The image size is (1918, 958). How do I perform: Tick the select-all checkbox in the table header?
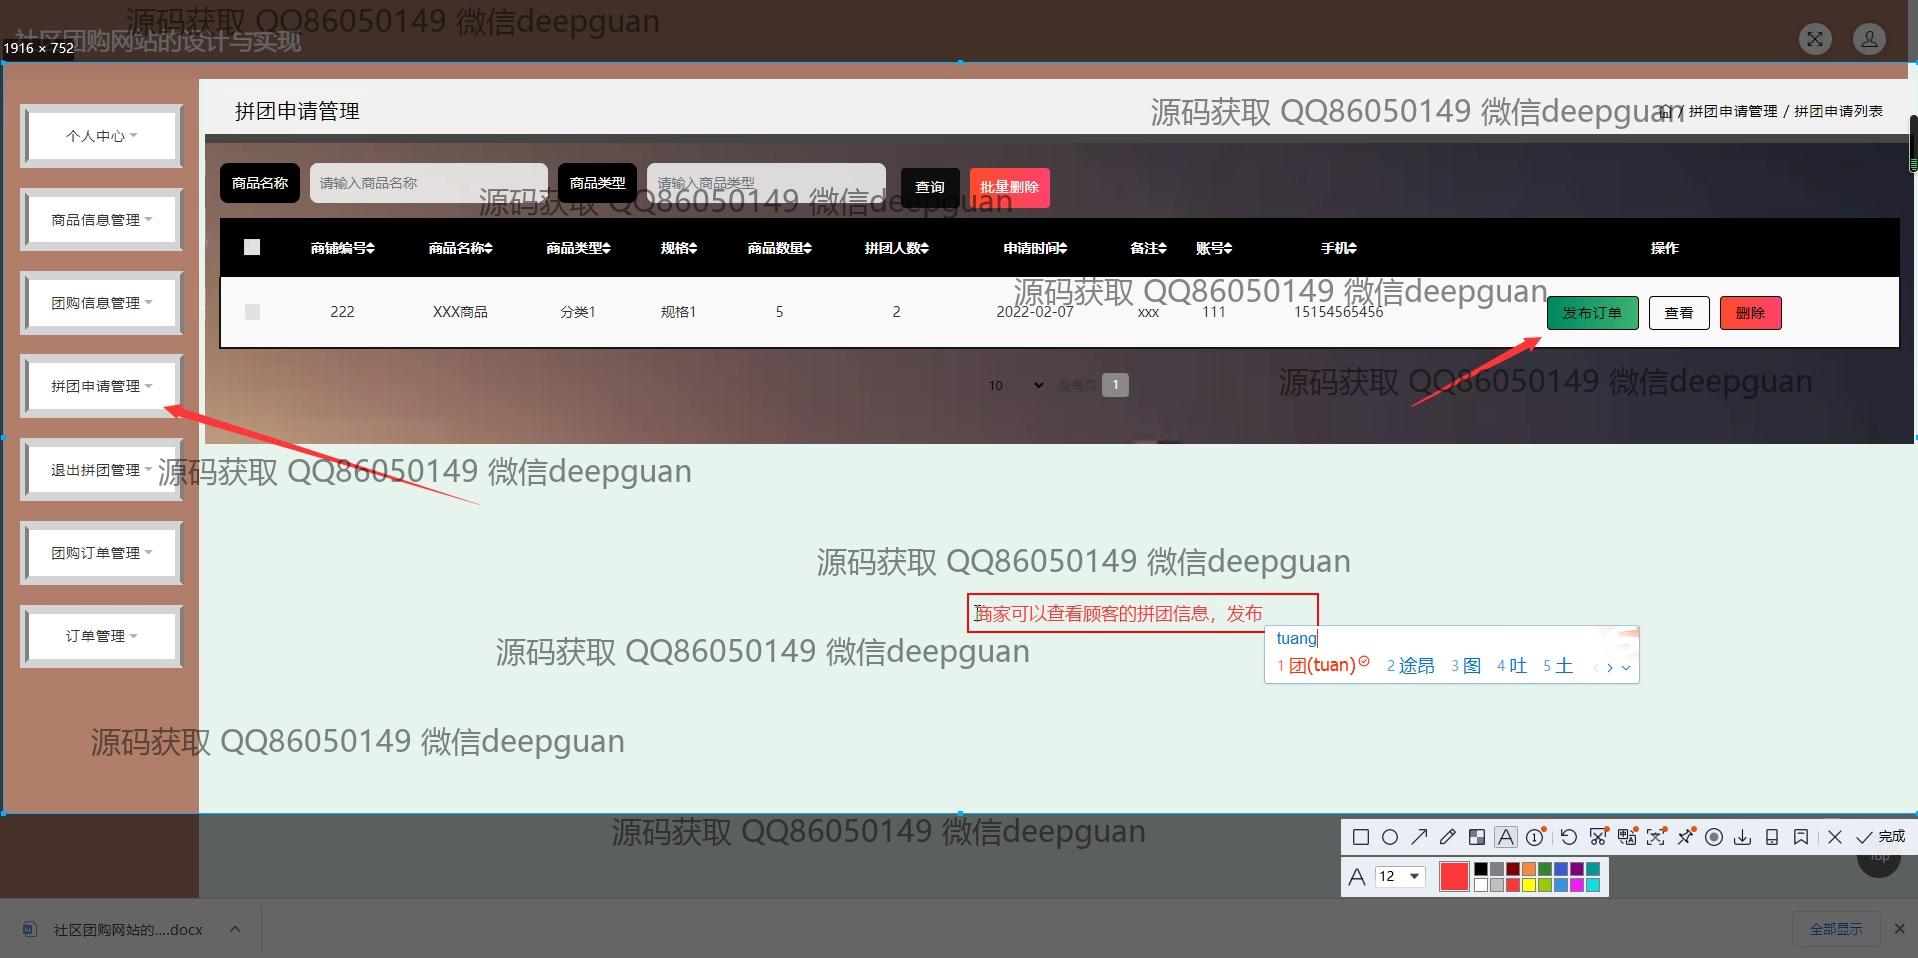[252, 247]
